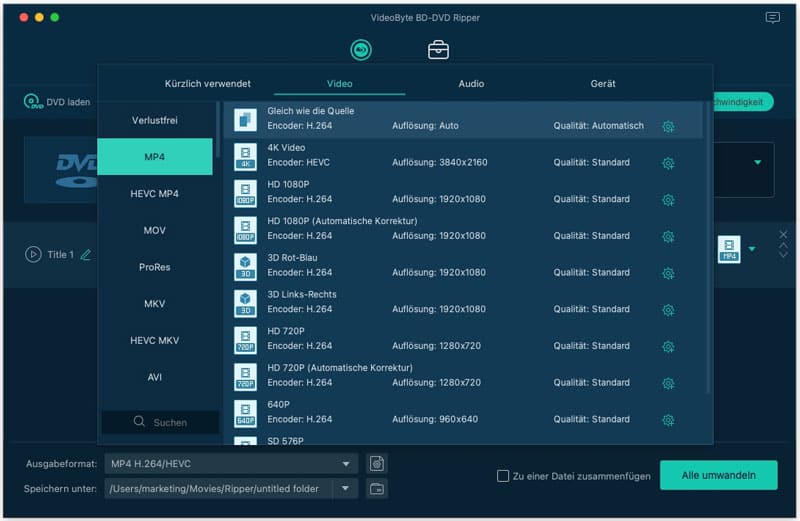Click the Suchen search field
Viewport: 800px width, 521px height.
point(160,422)
